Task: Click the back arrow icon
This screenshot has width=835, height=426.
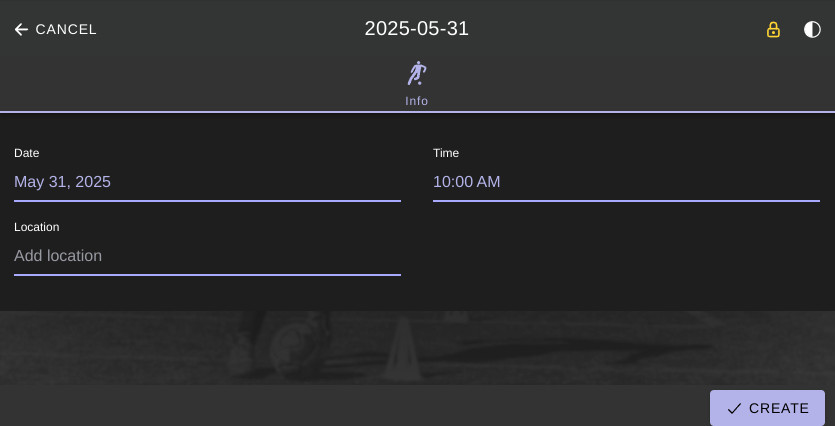Action: coord(21,29)
